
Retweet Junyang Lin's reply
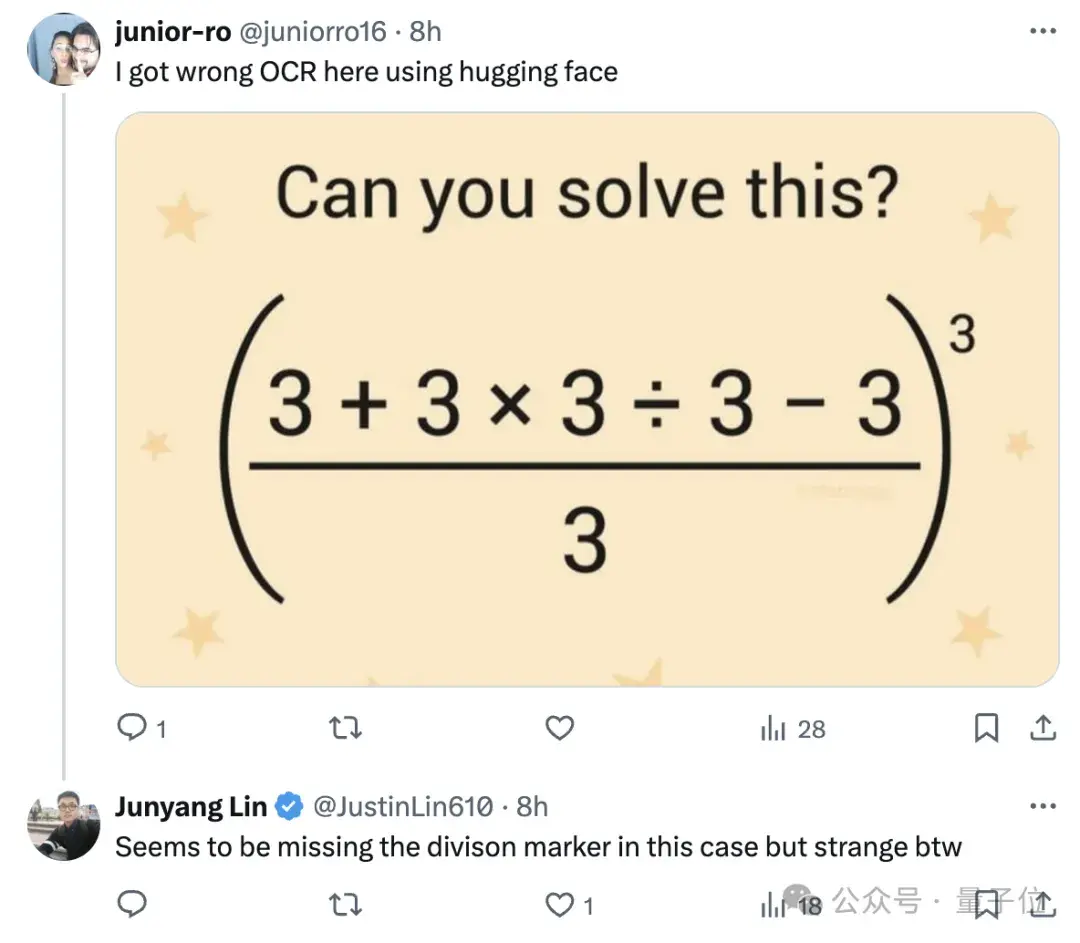coord(345,905)
